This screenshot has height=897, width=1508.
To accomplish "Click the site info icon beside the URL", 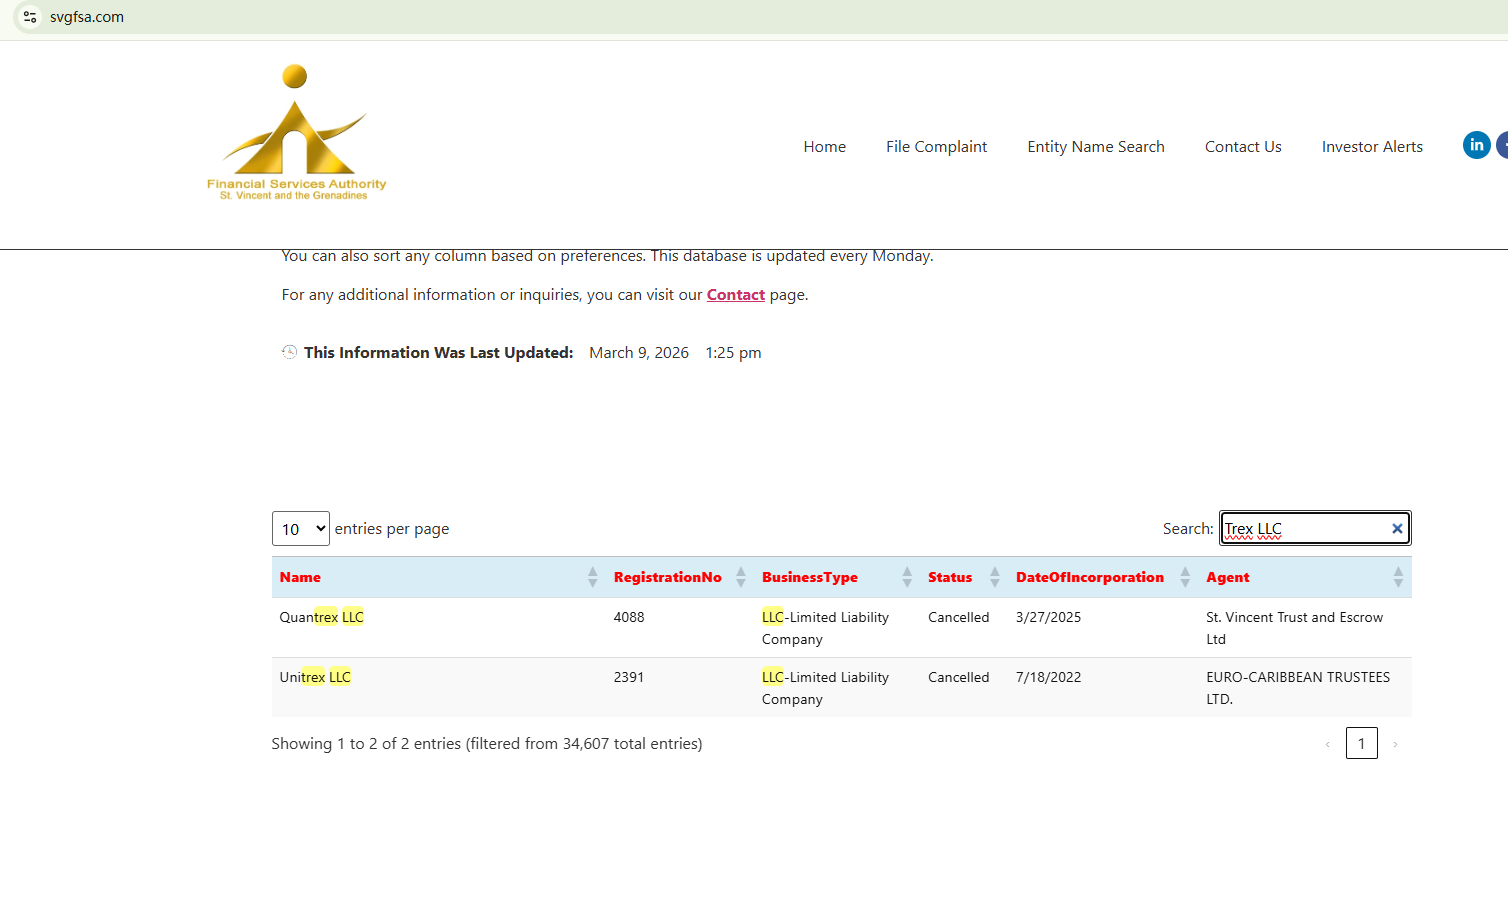I will pos(30,17).
